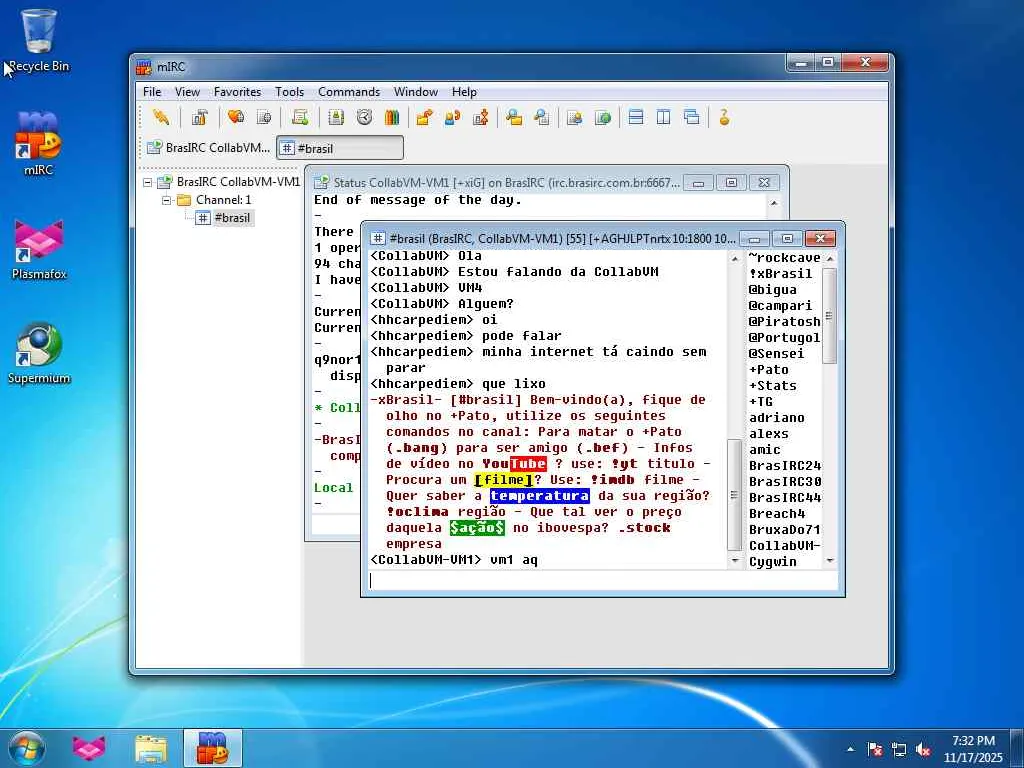1024x768 pixels.
Task: Collapse the BrasIRC CollabVM-VM1 tree node
Action: tap(148, 182)
